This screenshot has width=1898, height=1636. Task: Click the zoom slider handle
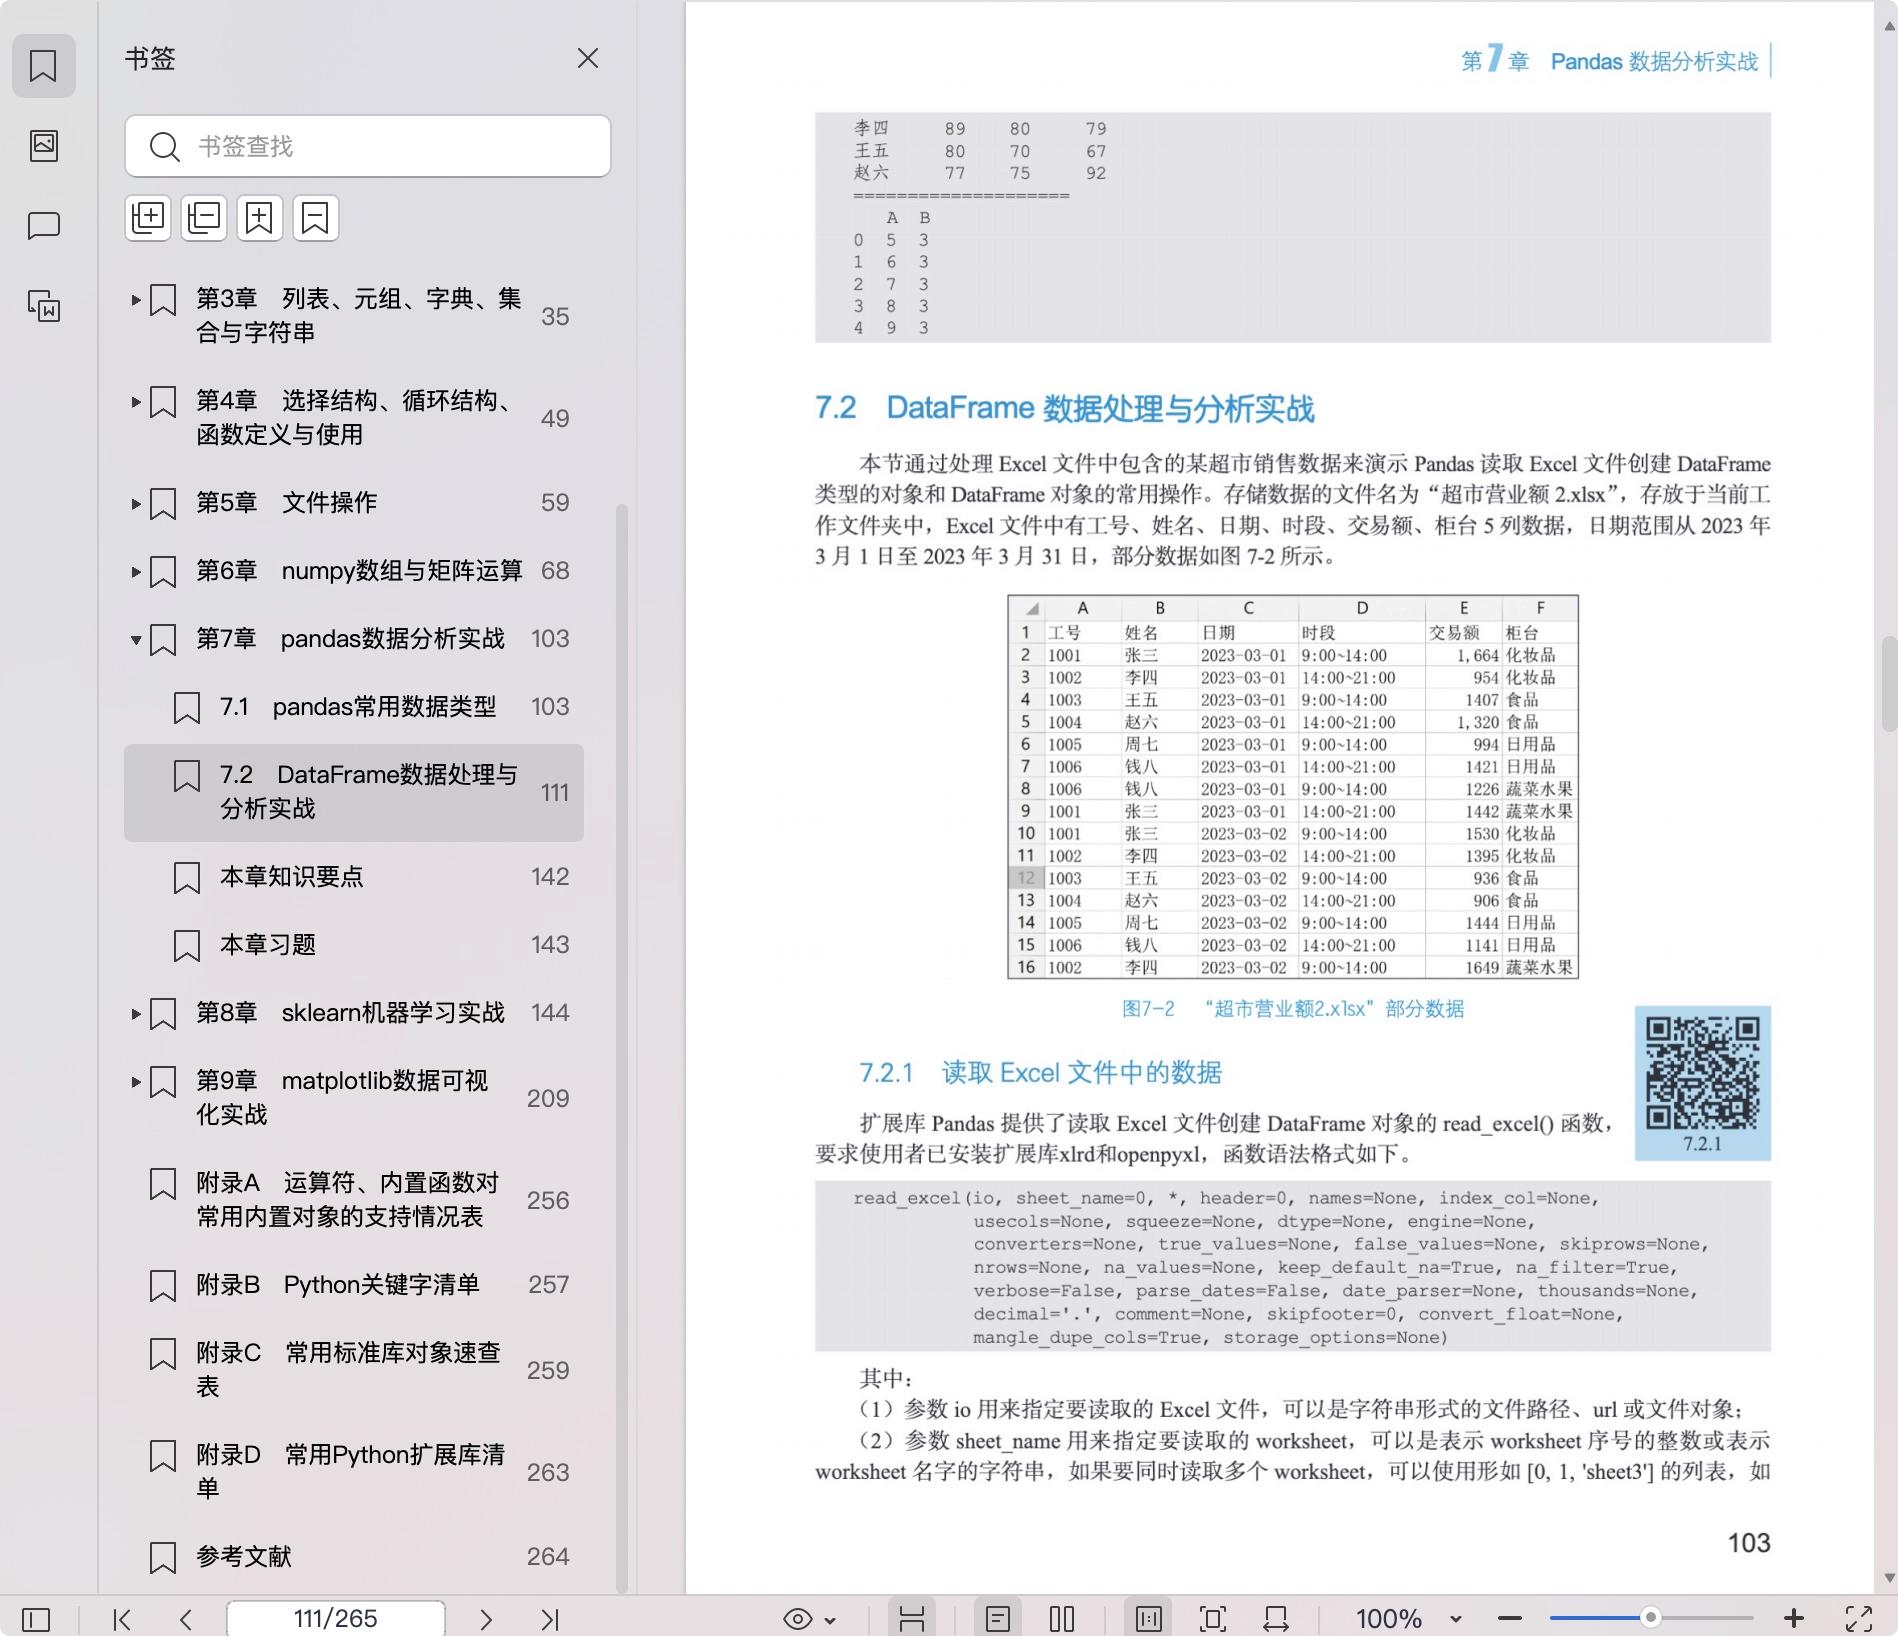tap(1651, 1618)
